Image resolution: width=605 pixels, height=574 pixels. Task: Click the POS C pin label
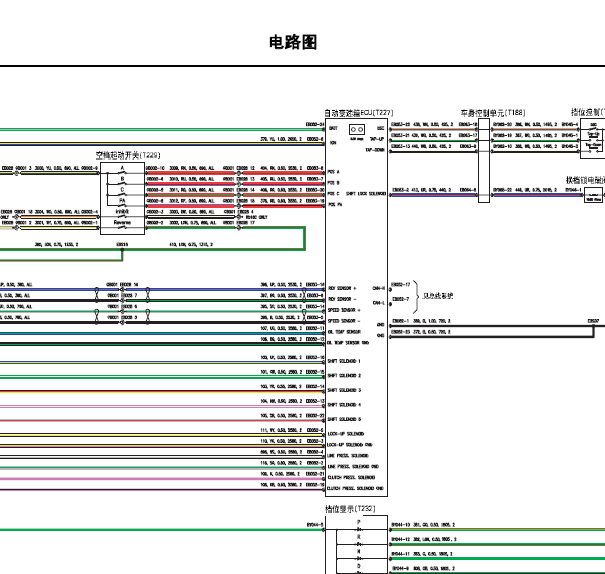click(x=333, y=194)
